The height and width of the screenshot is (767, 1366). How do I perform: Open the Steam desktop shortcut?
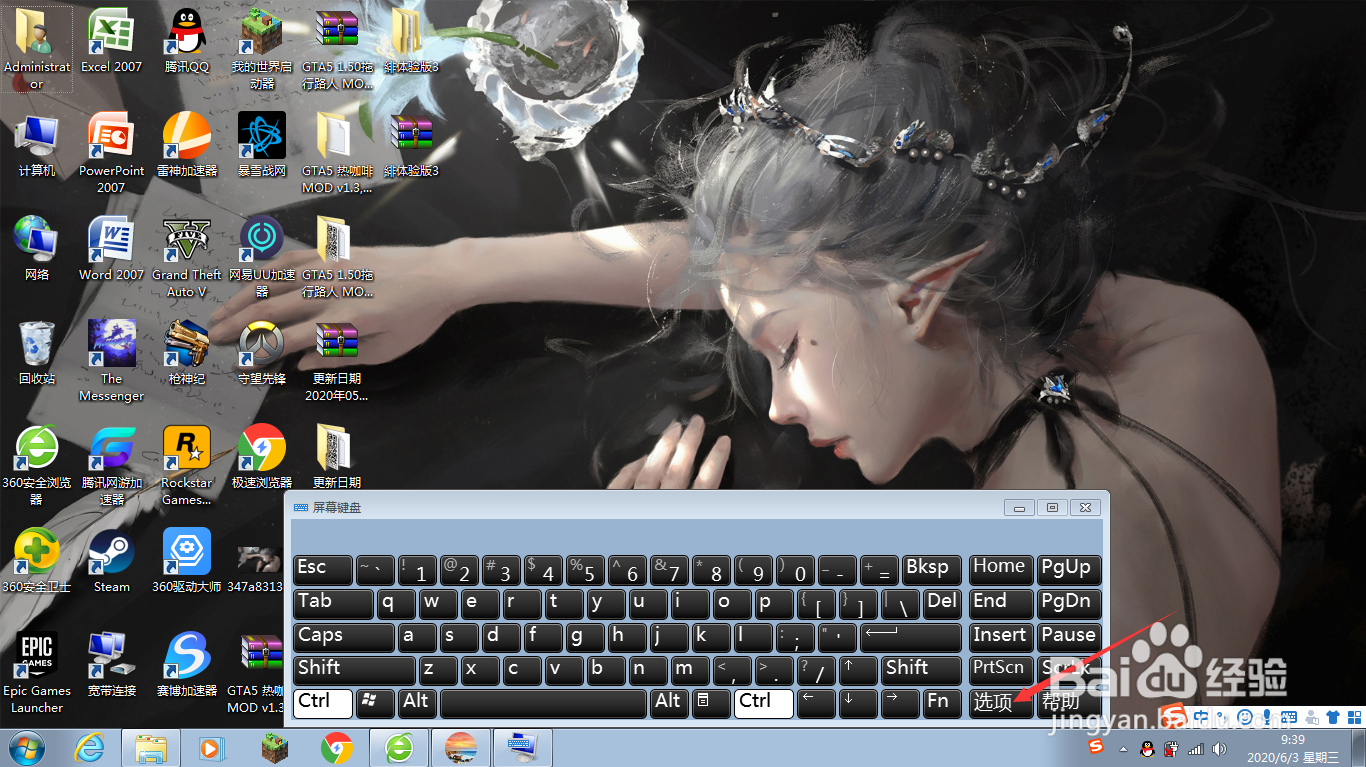tap(111, 560)
